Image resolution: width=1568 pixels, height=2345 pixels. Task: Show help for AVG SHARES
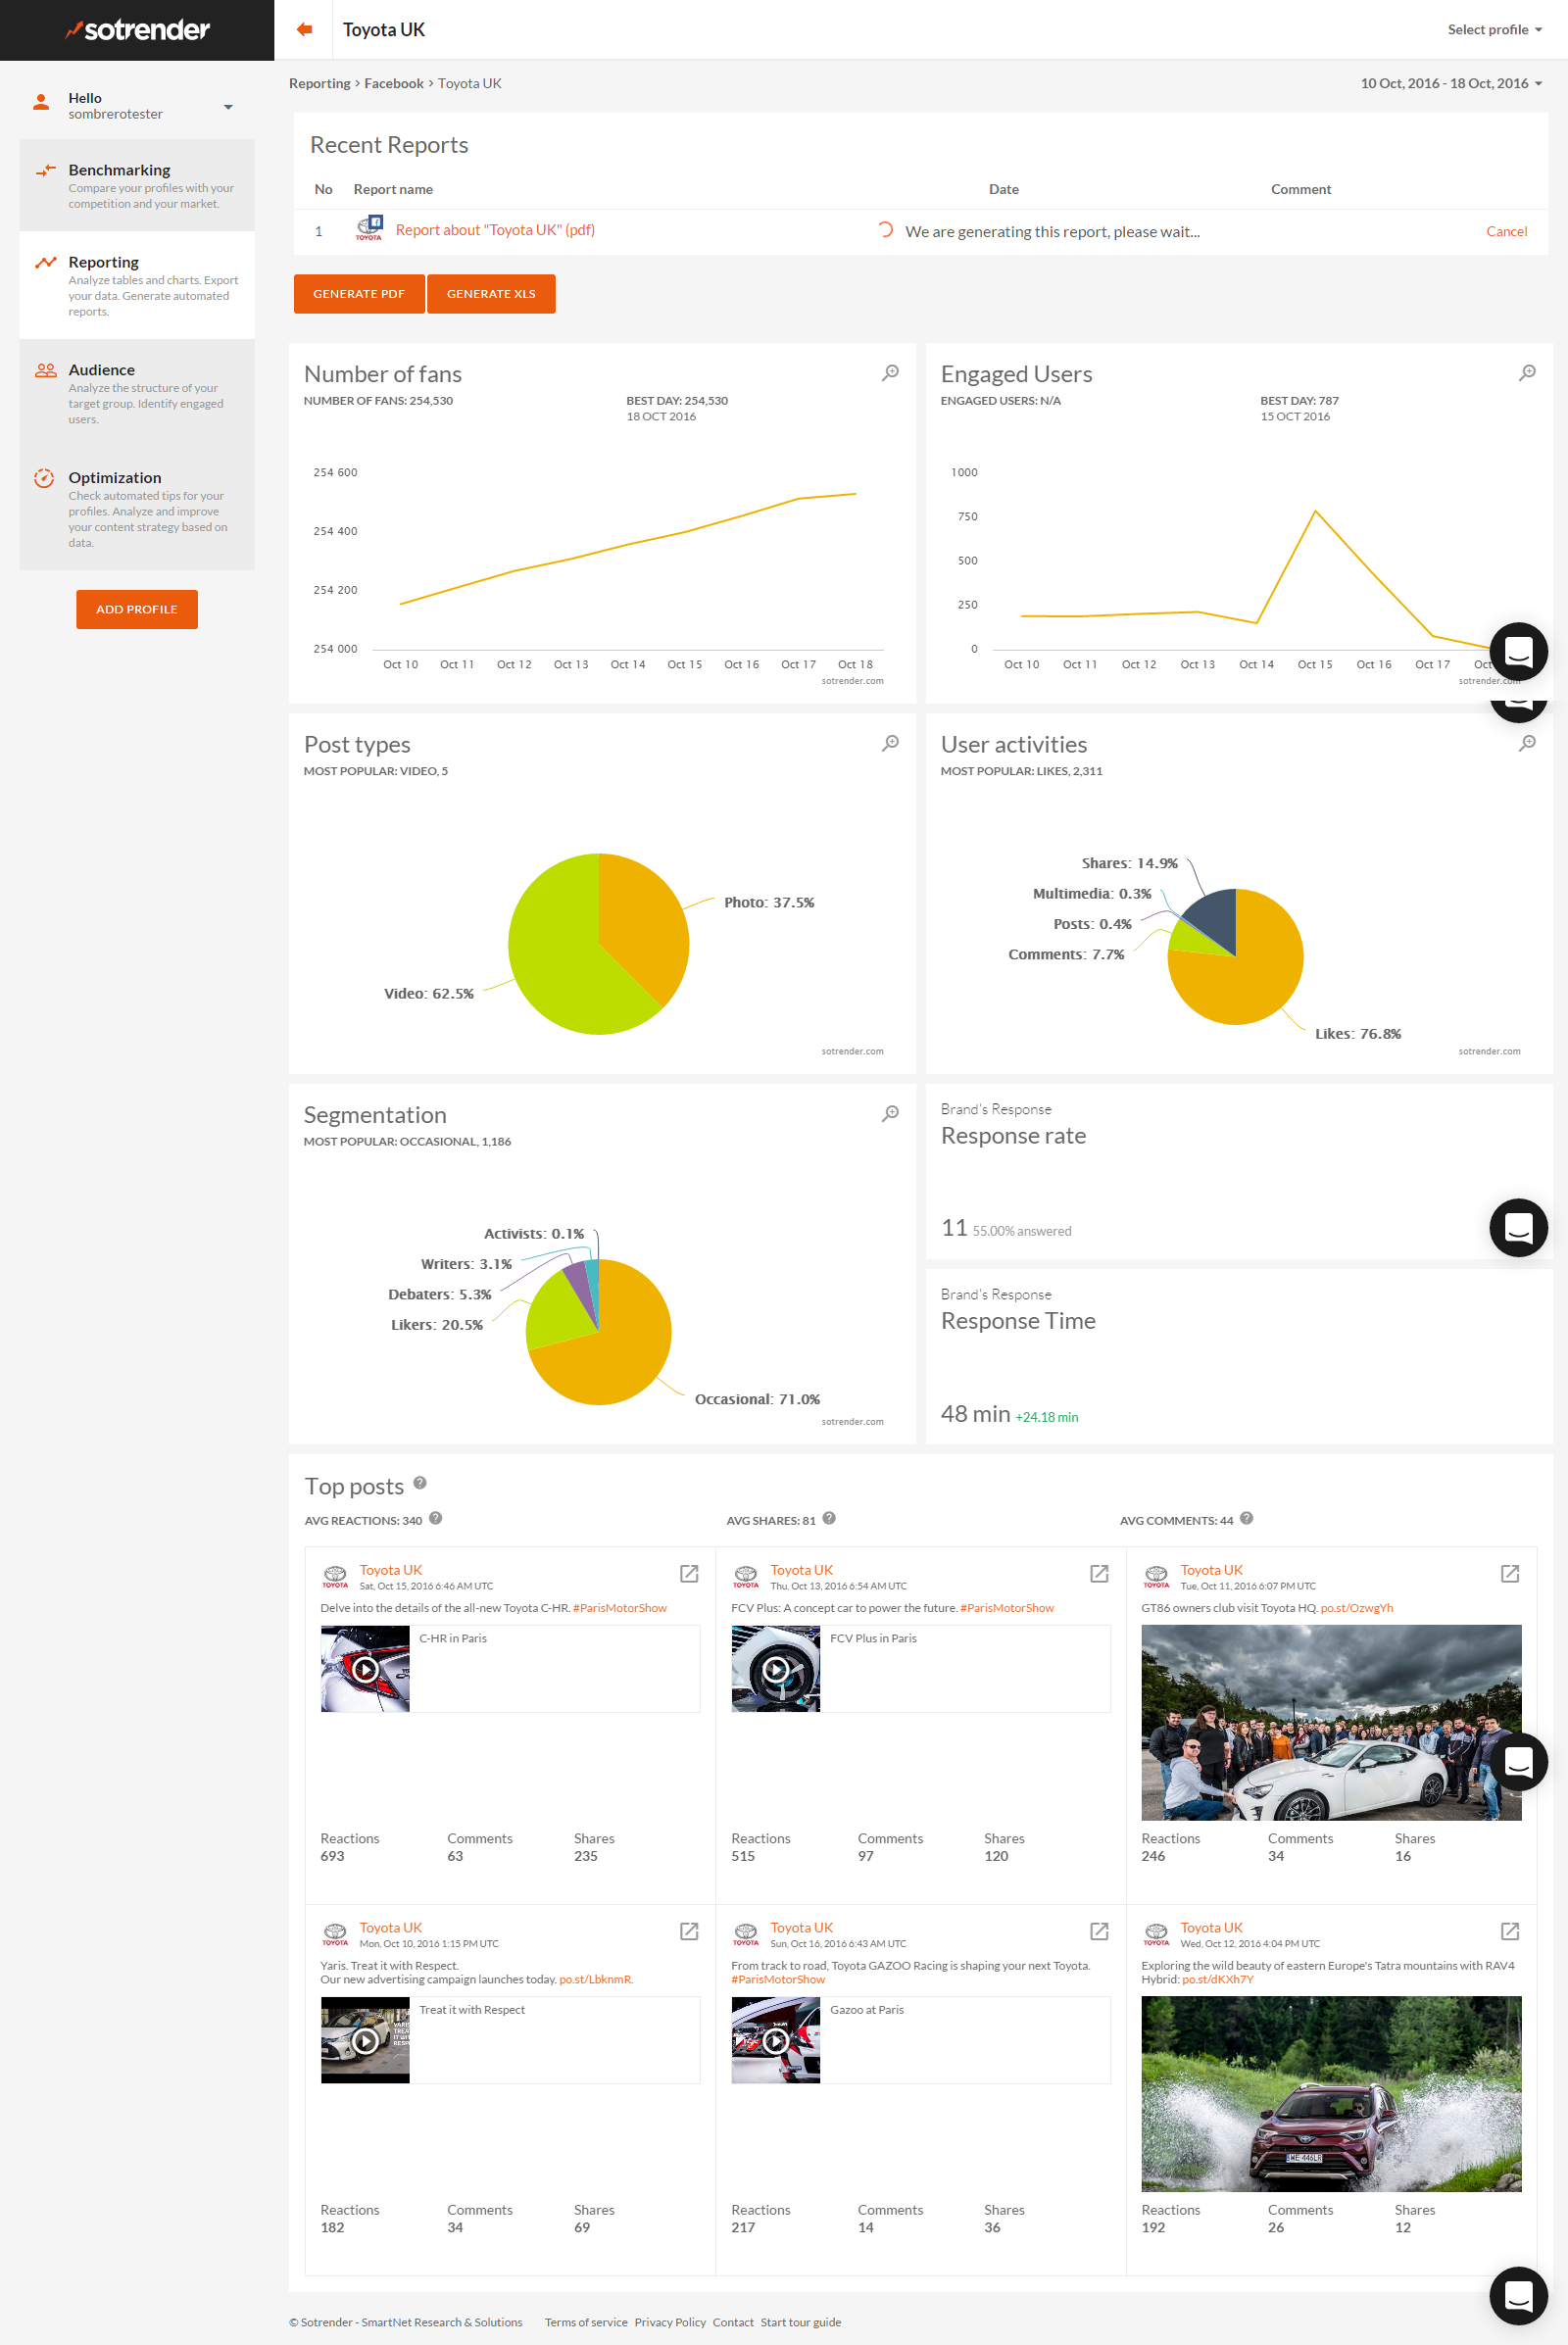pyautogui.click(x=829, y=1518)
